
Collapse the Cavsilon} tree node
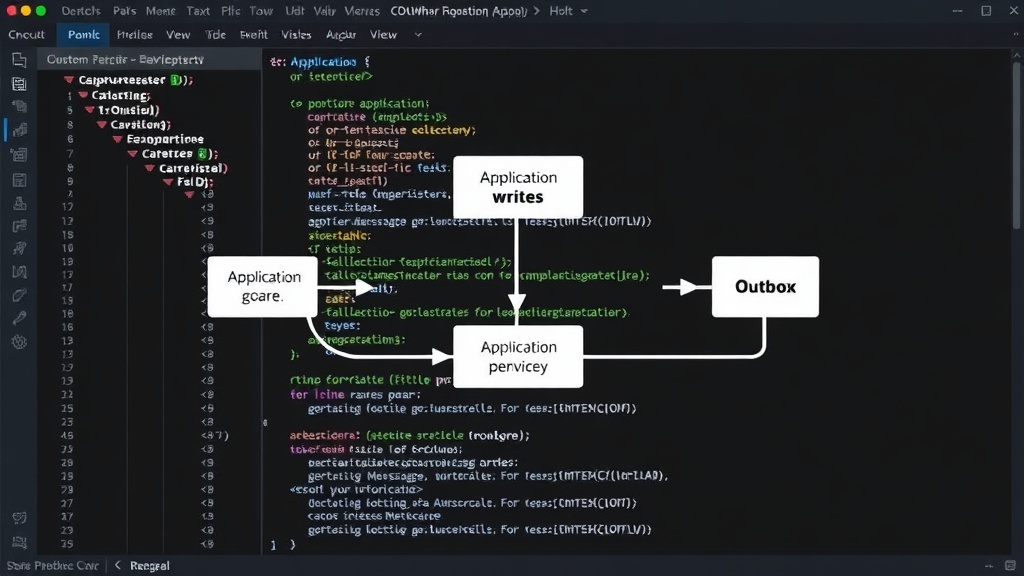pyautogui.click(x=102, y=124)
